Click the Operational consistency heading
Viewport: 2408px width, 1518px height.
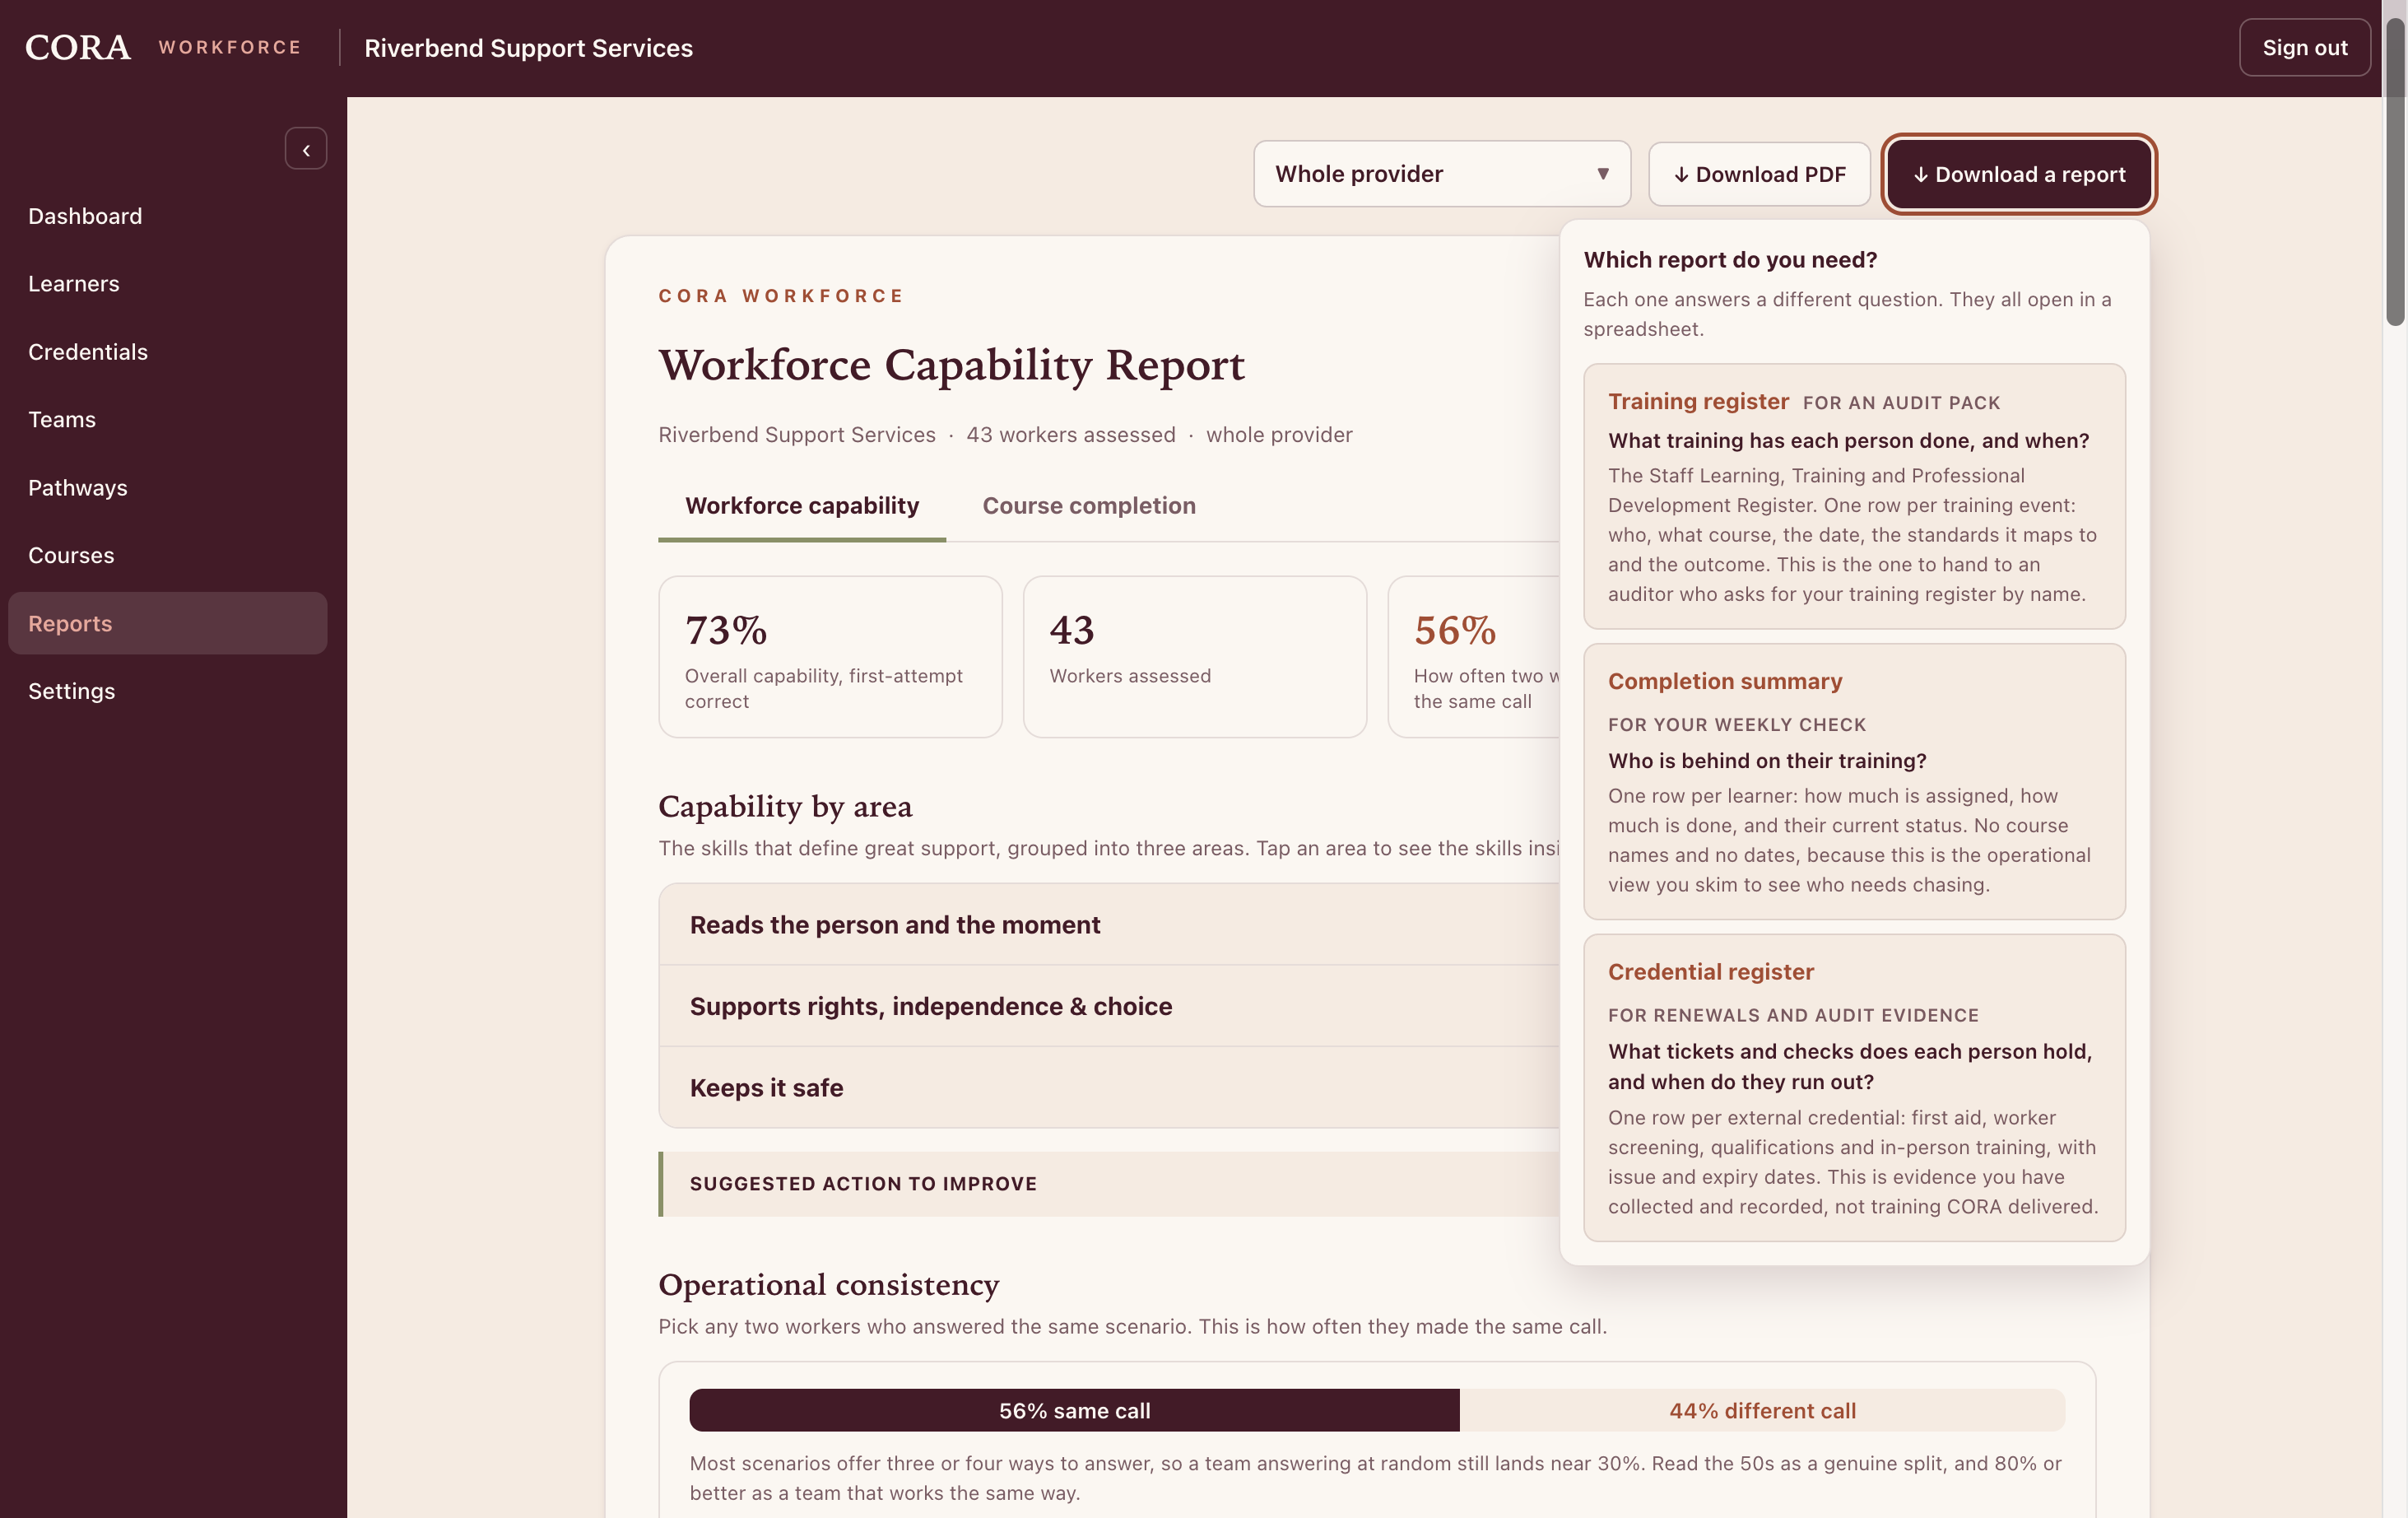point(828,1284)
